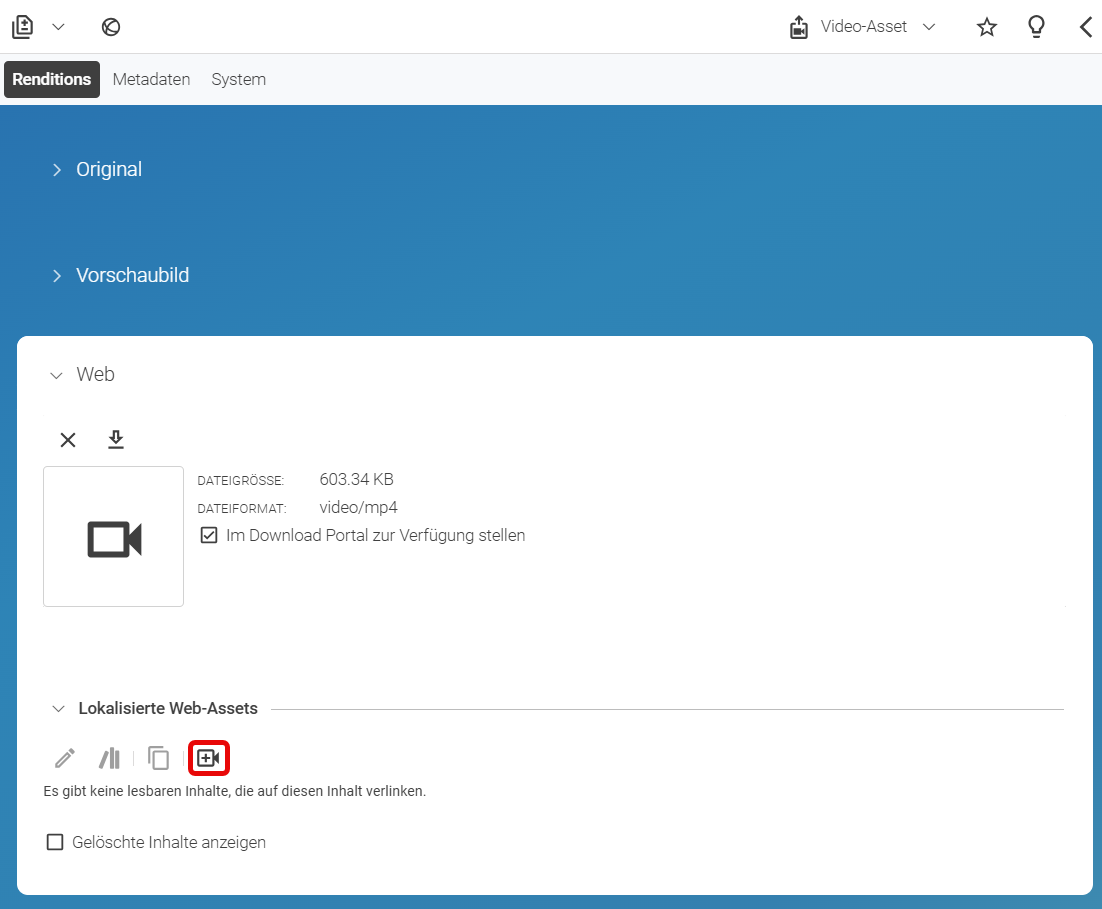Uncheck Im Download Portal zur Verfügung stellen
This screenshot has width=1102, height=909.
pyautogui.click(x=209, y=536)
